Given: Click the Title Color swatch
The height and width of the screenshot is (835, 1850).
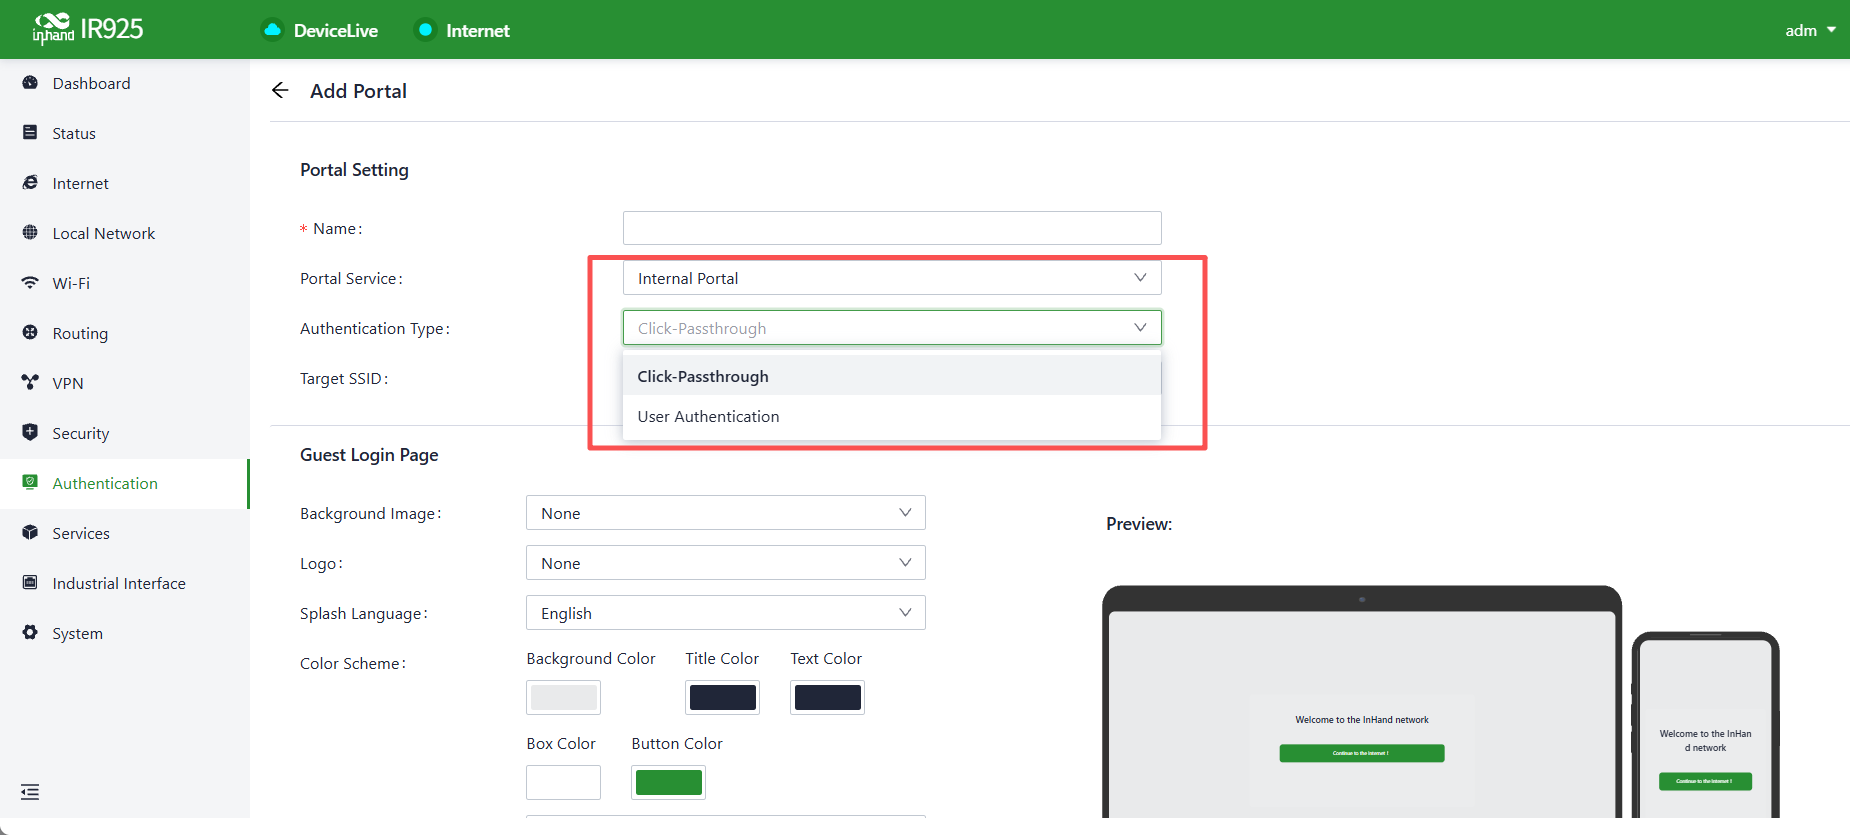Looking at the screenshot, I should [x=722, y=697].
